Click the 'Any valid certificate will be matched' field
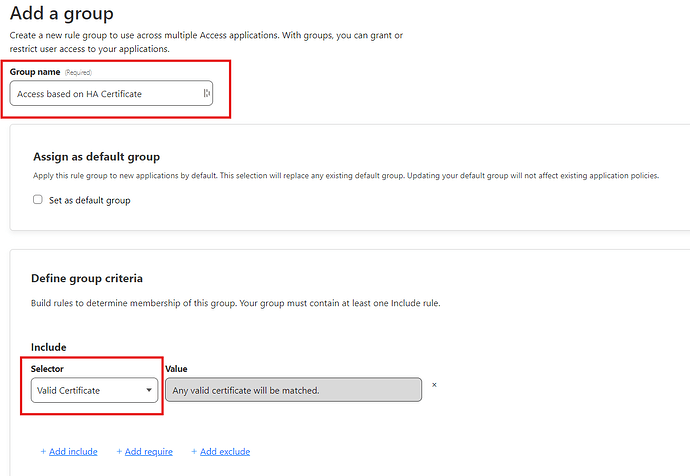The width and height of the screenshot is (690, 476). point(293,390)
